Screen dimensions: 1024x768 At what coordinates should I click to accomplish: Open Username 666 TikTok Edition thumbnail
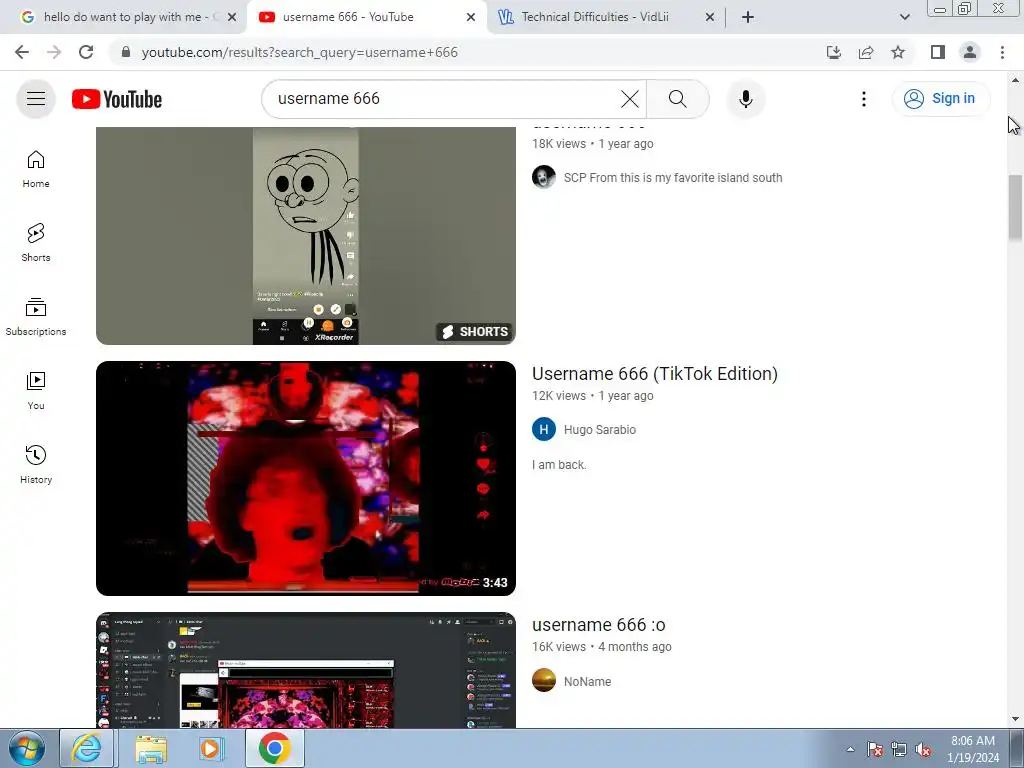306,478
